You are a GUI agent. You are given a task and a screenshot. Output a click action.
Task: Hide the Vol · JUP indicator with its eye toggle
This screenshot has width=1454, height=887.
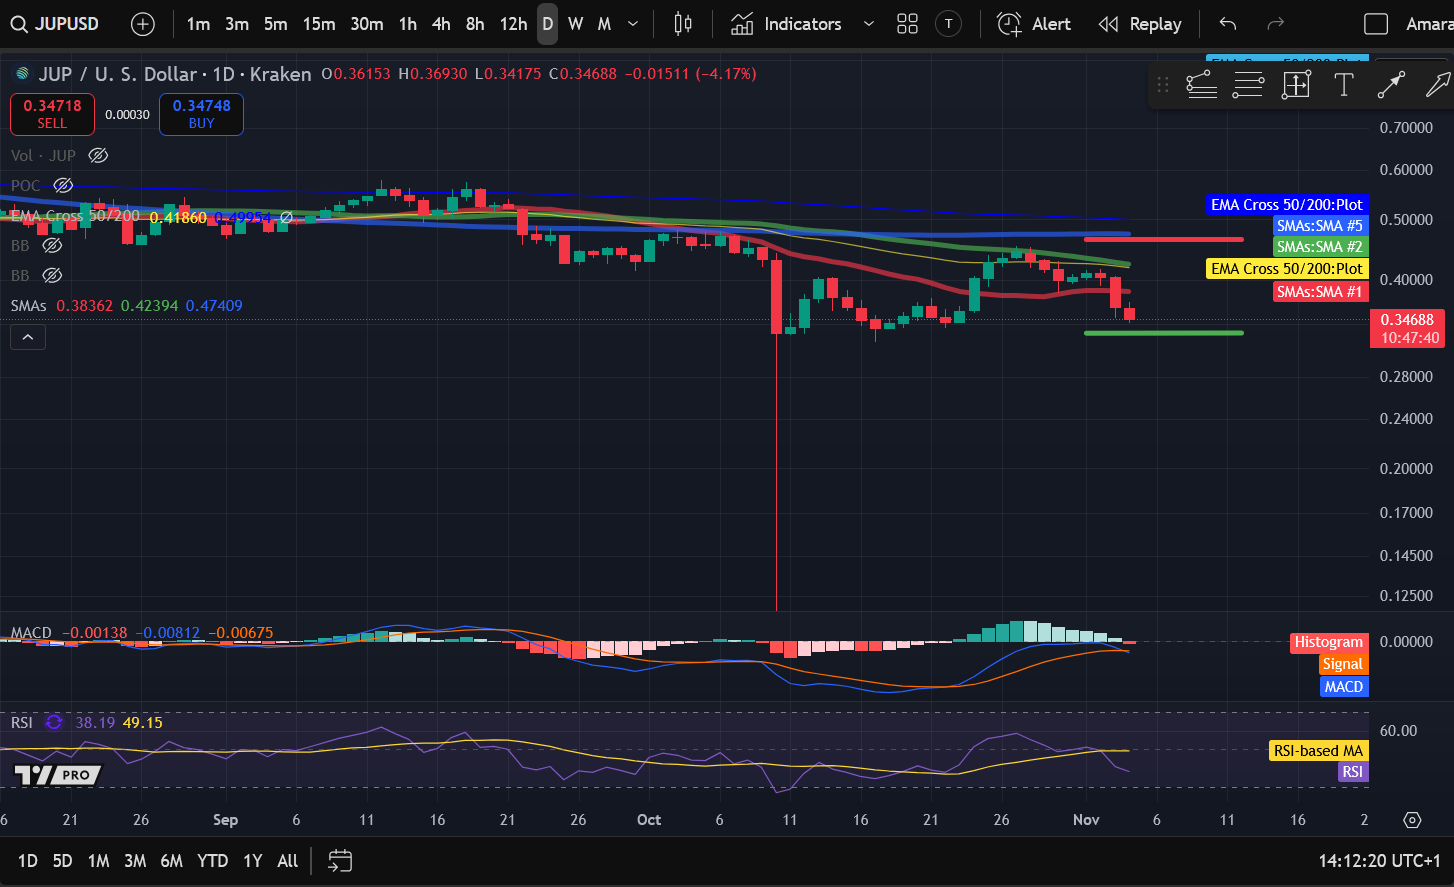pos(97,155)
